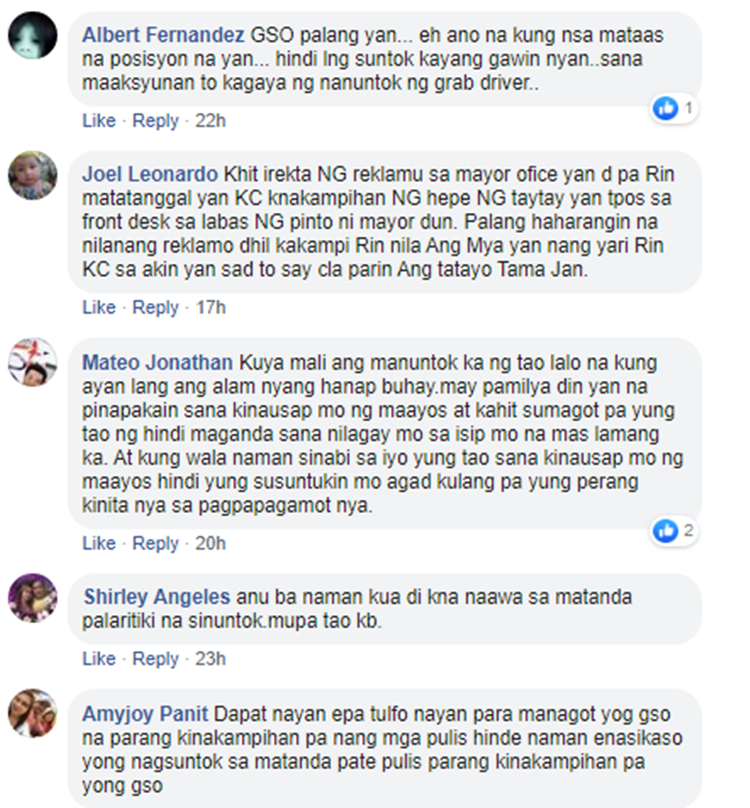Open the Amyjoy Panit name link
Image resolution: width=750 pixels, height=808 pixels.
click(145, 714)
